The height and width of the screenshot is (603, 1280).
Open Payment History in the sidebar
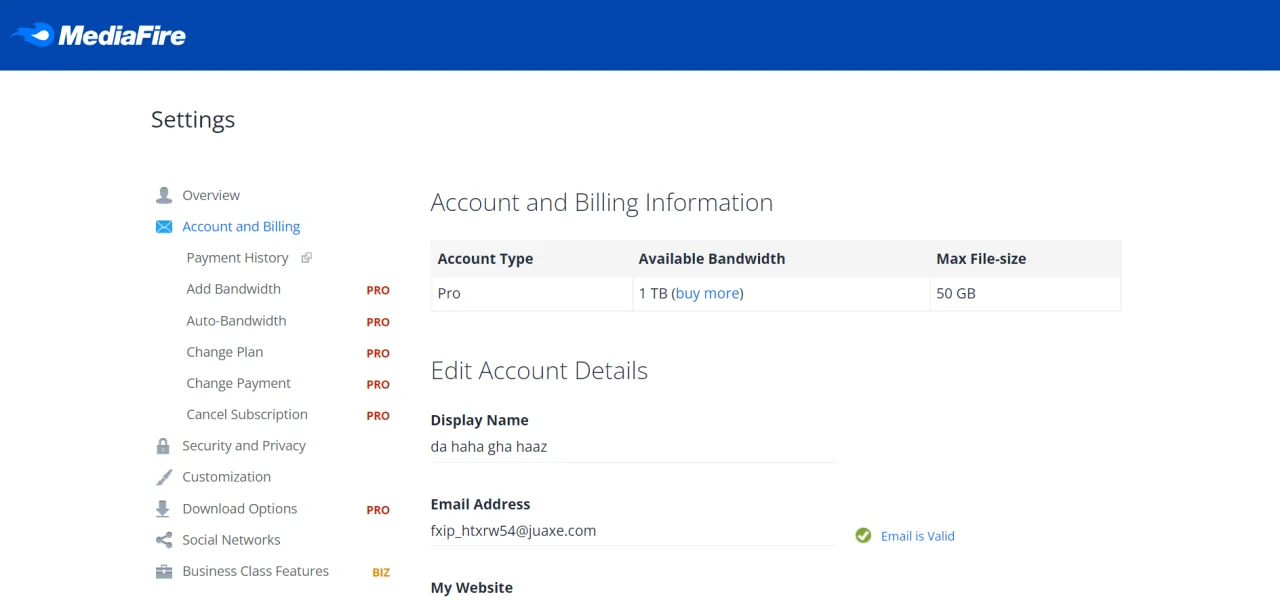237,258
